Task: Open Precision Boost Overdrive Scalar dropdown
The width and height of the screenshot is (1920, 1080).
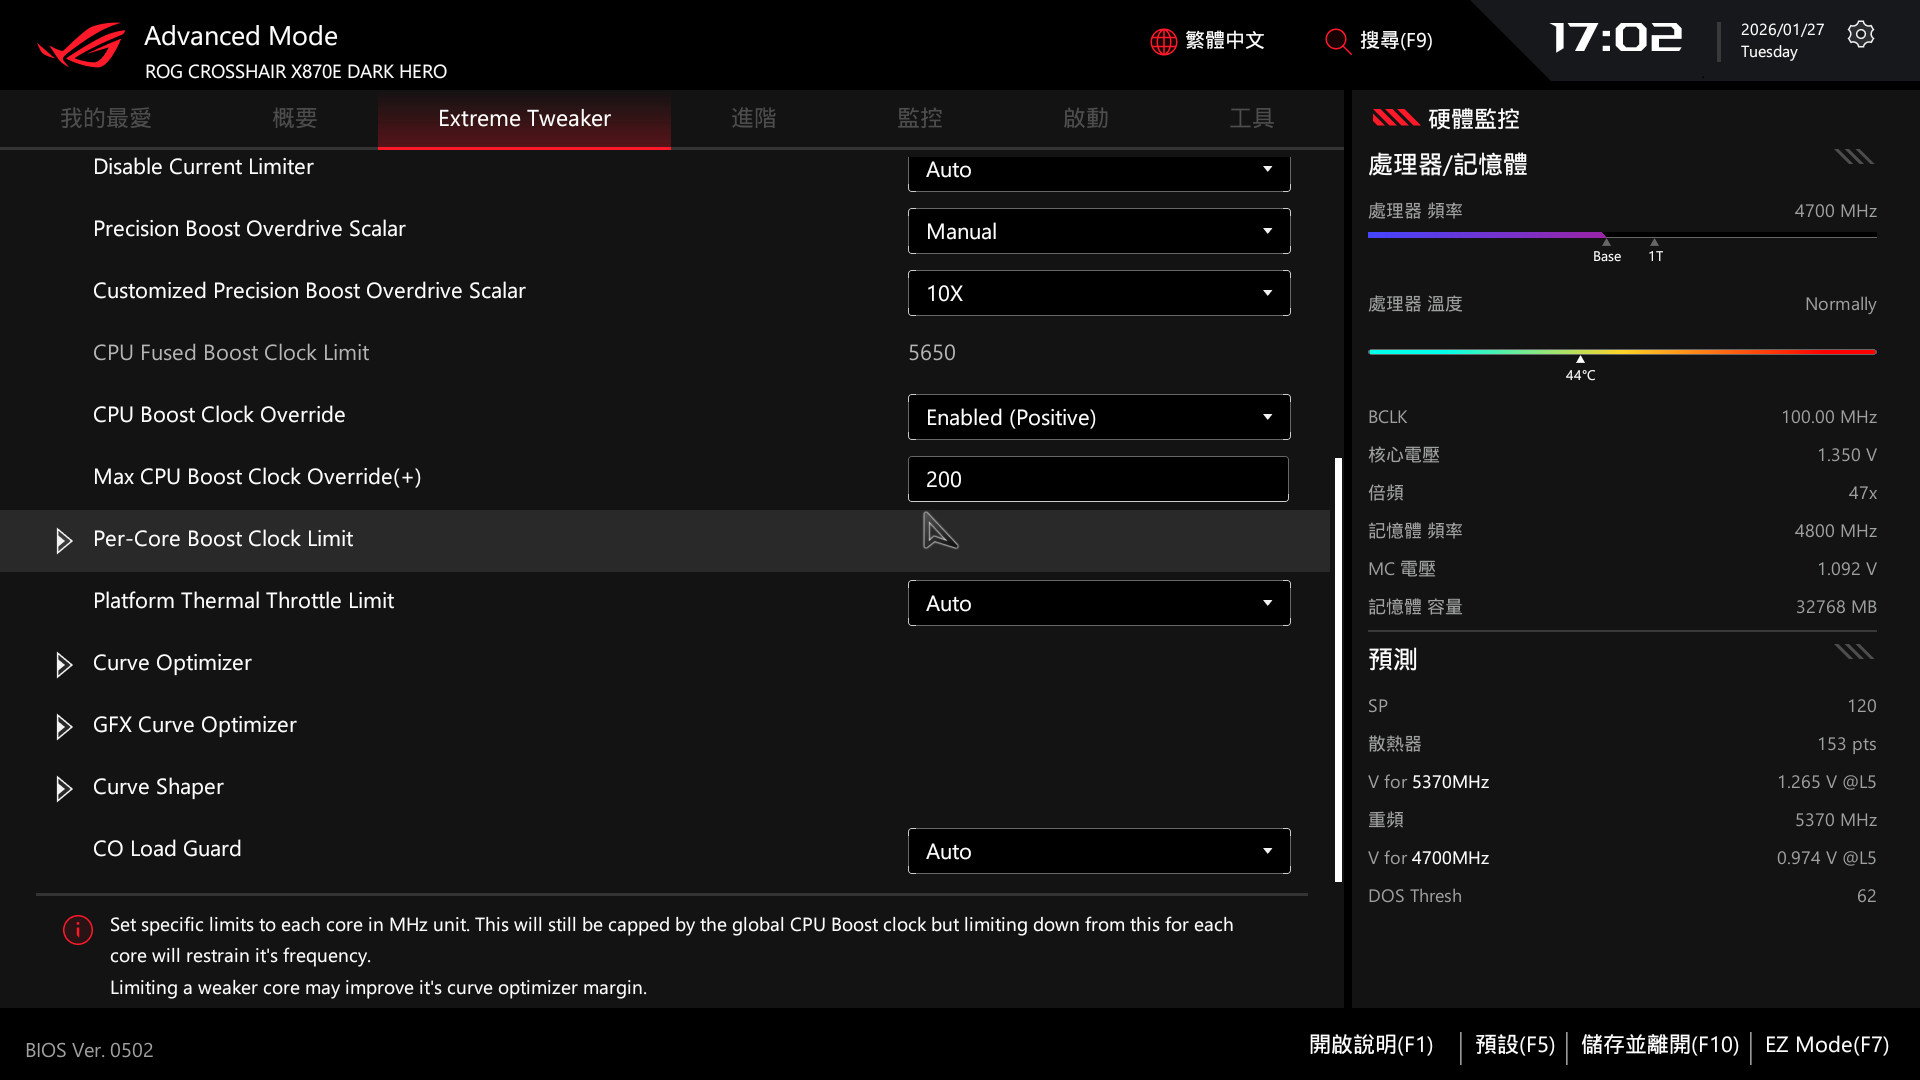Action: pos(1098,231)
